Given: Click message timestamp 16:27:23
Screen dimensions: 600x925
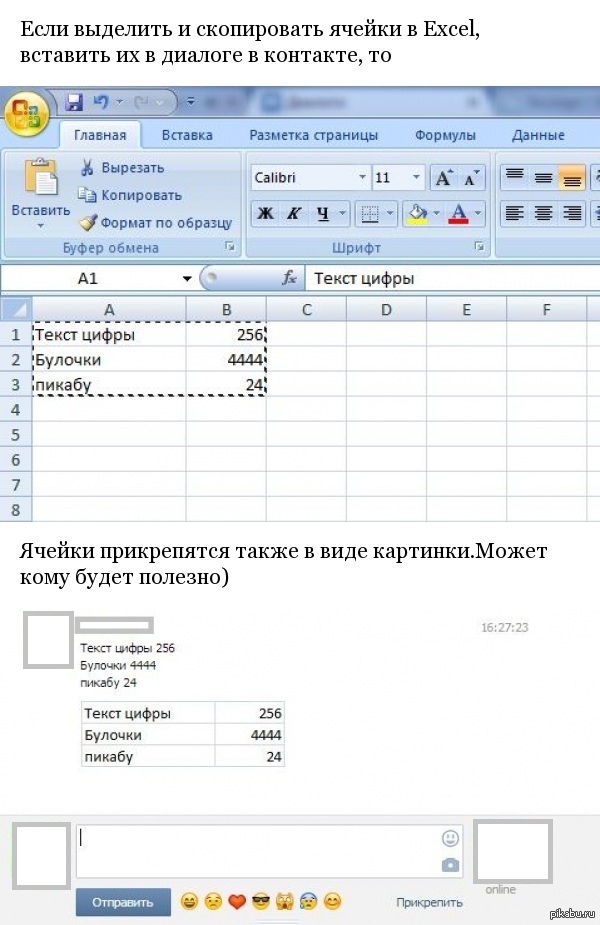Looking at the screenshot, I should click(x=504, y=628).
